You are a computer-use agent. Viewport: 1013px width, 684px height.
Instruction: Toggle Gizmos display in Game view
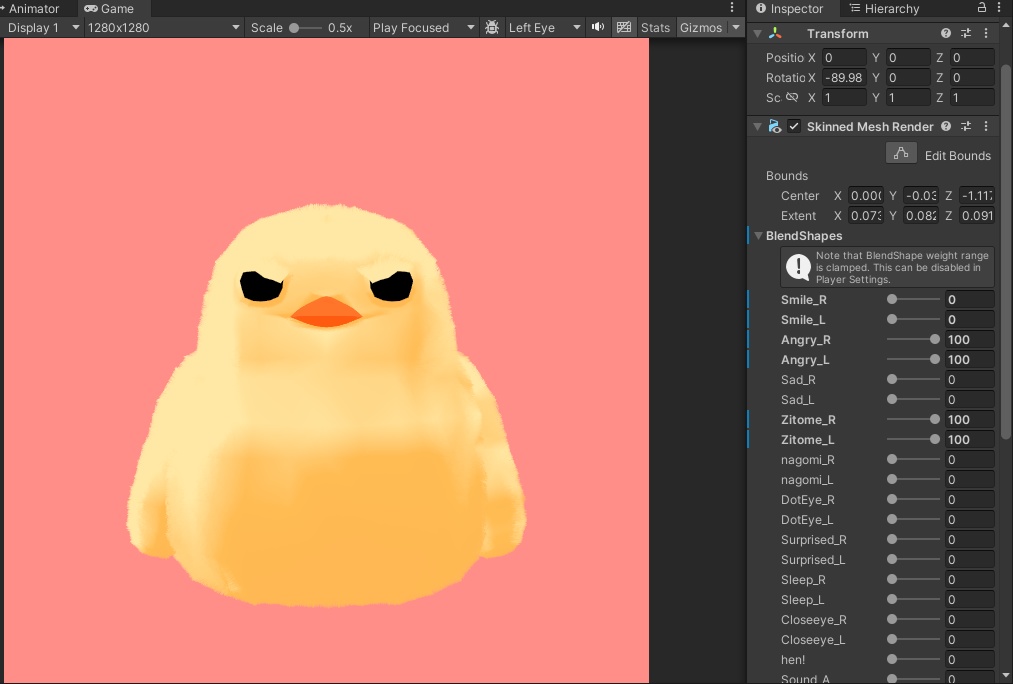(x=701, y=27)
